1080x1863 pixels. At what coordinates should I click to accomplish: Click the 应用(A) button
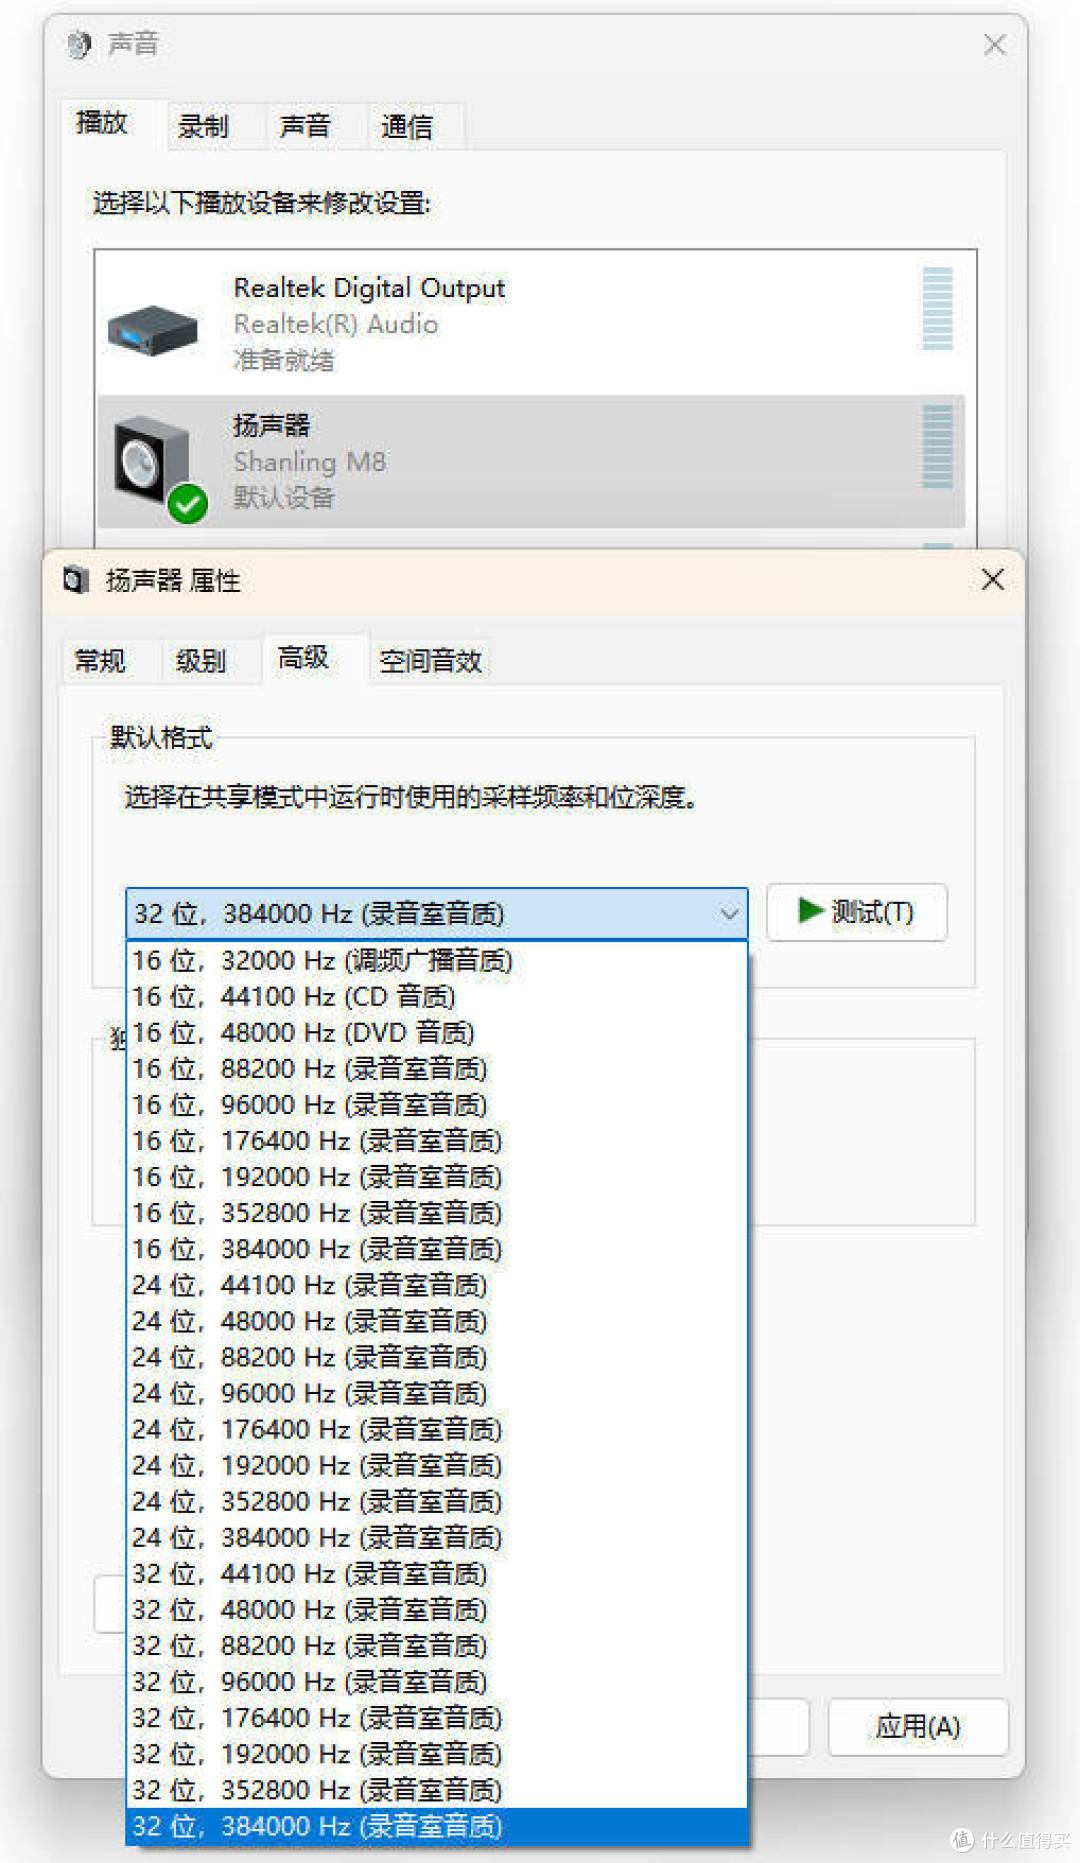[918, 1727]
